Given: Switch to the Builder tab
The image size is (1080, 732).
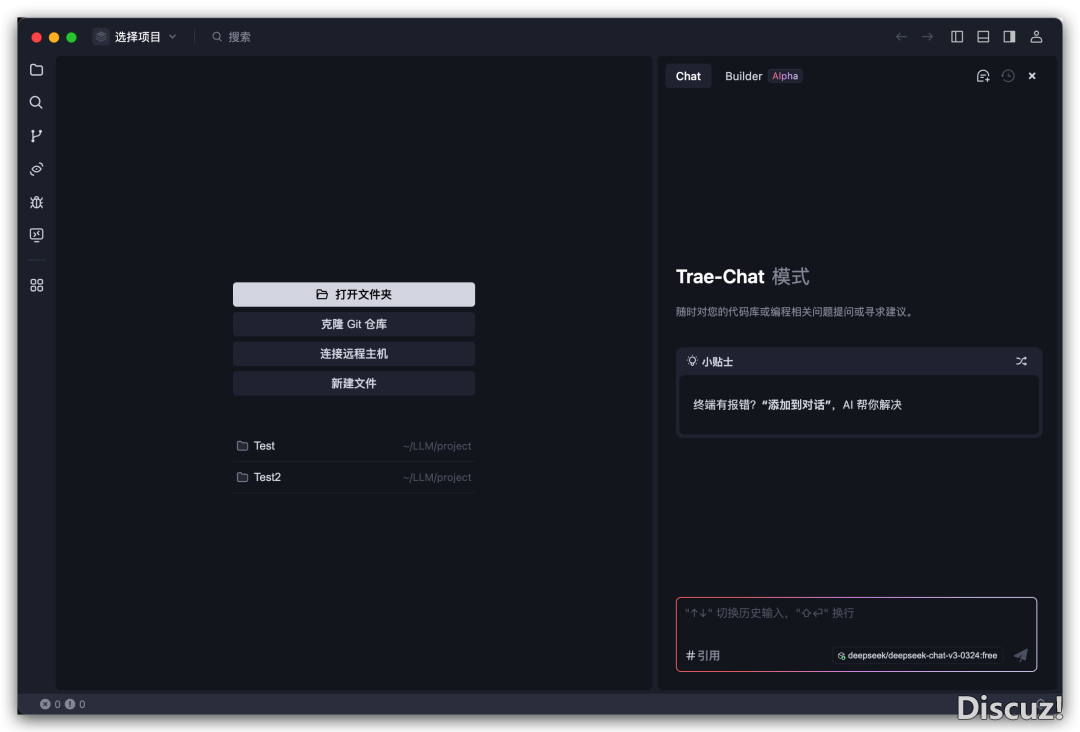Looking at the screenshot, I should tap(743, 76).
